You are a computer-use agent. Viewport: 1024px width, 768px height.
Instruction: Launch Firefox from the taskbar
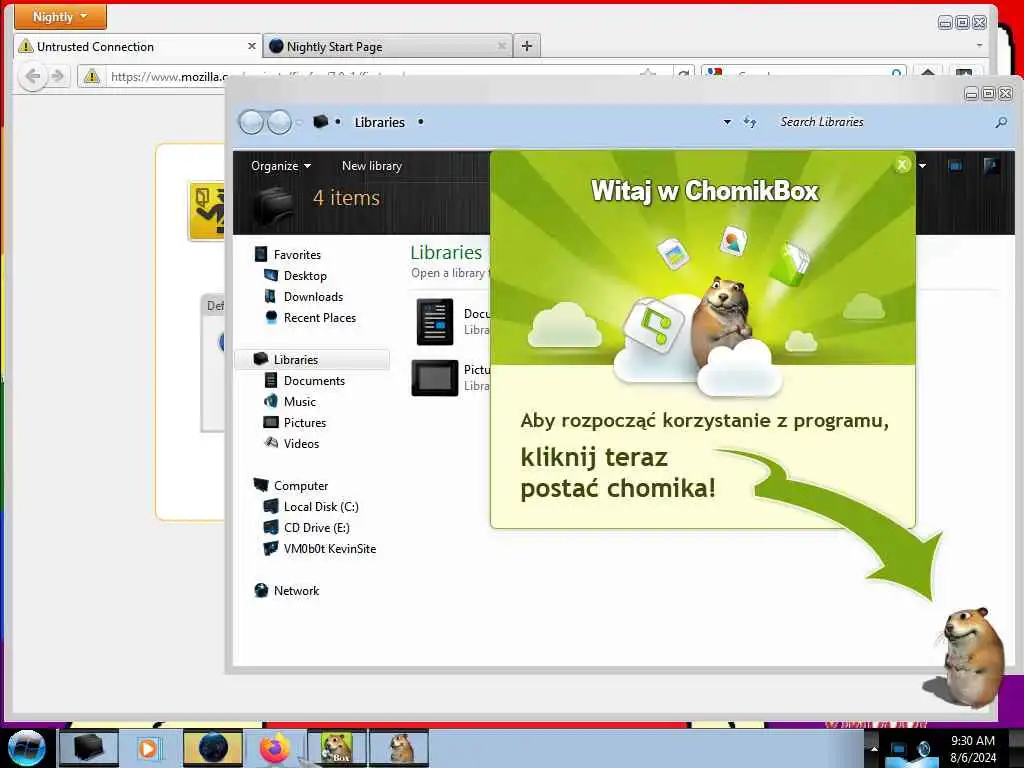274,748
